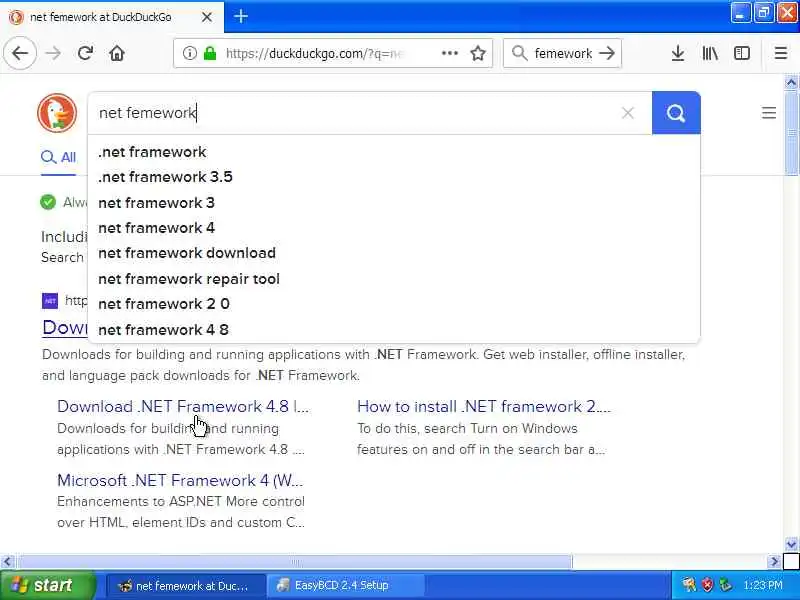Image resolution: width=800 pixels, height=600 pixels.
Task: Open the downloads panel
Action: pos(678,53)
